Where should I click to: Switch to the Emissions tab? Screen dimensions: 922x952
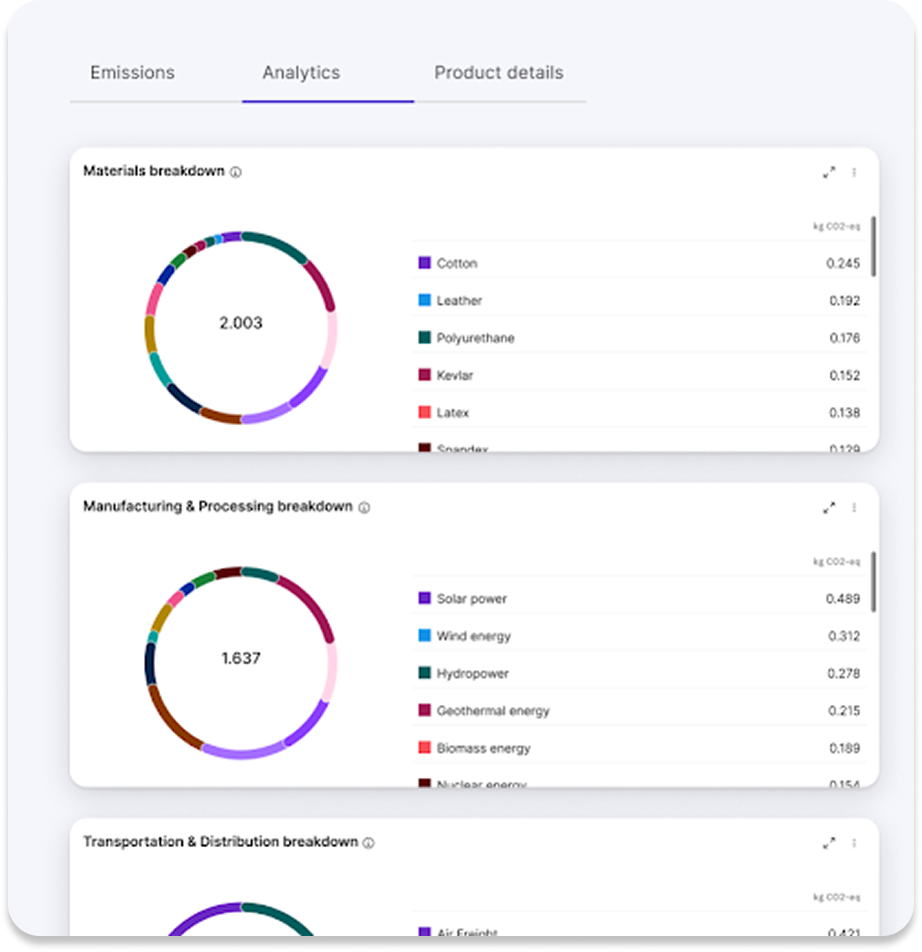(x=132, y=73)
